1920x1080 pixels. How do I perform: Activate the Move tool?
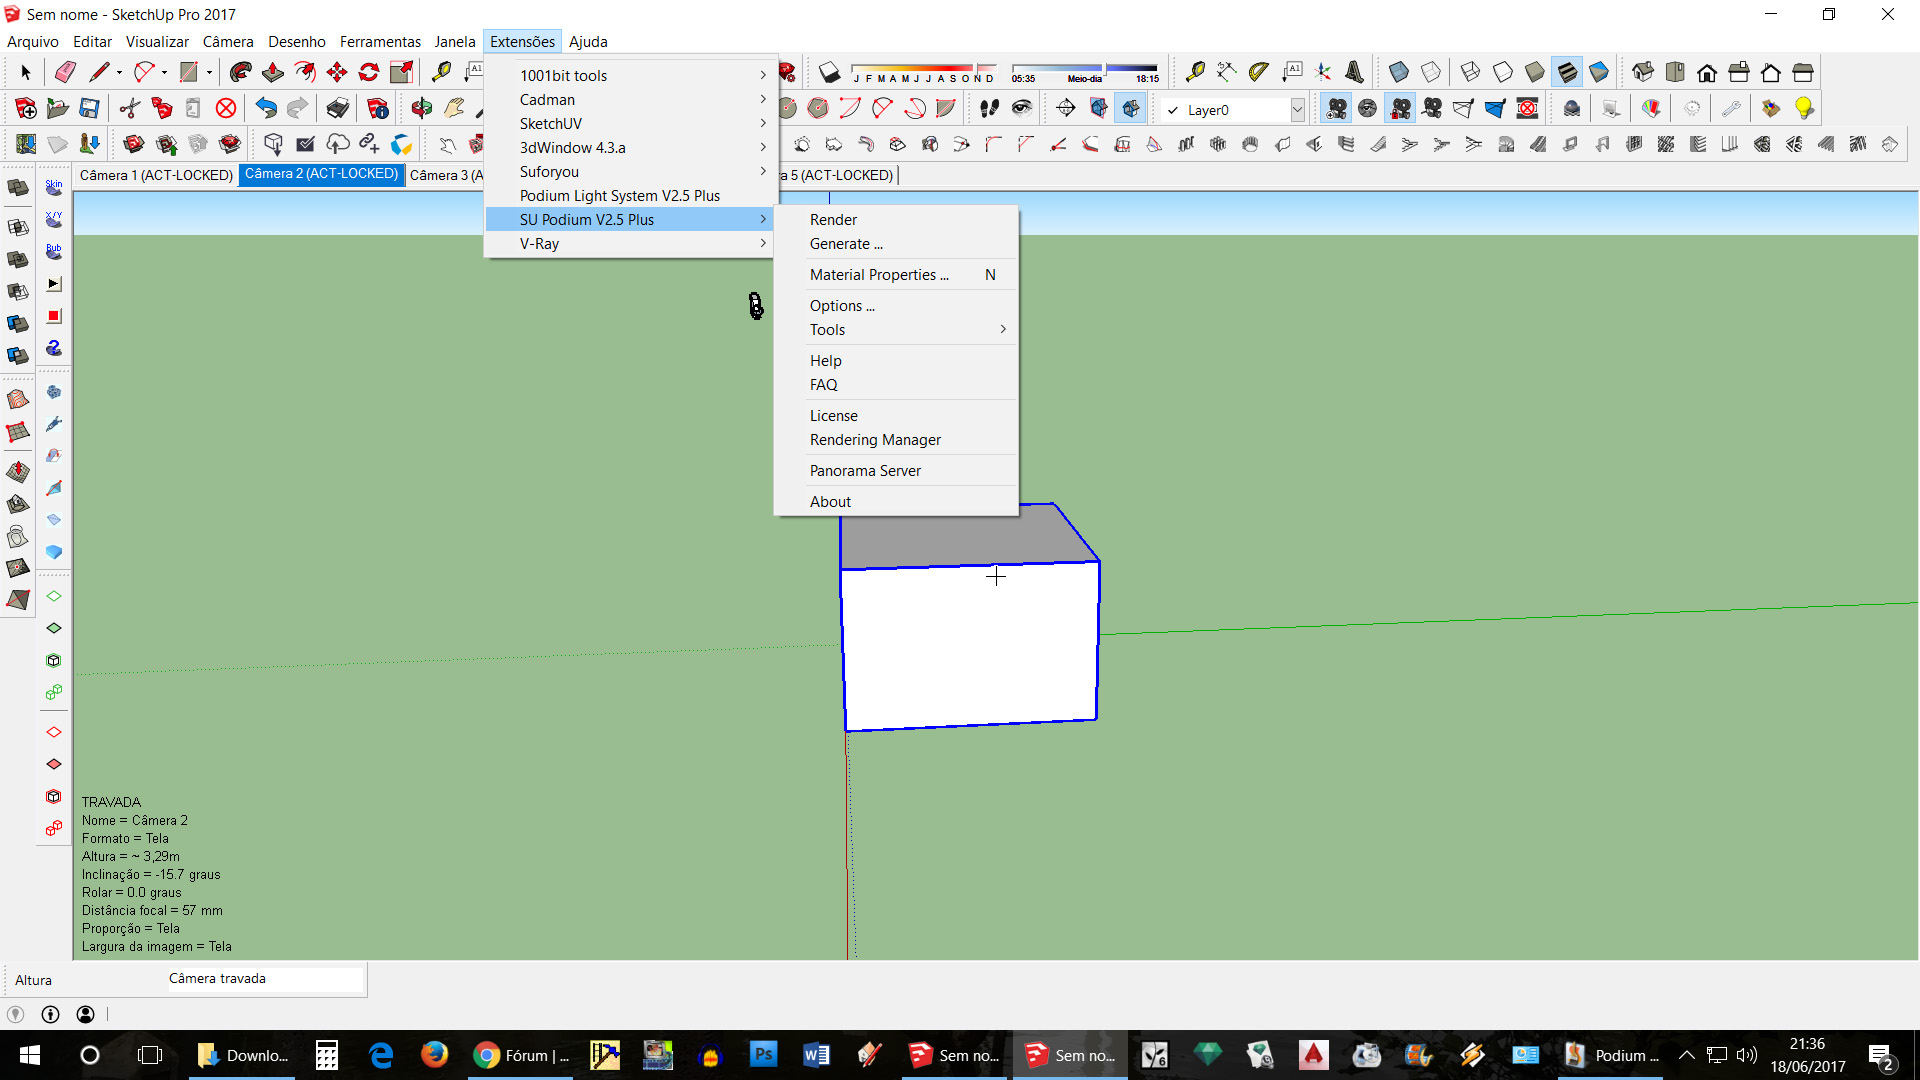(337, 72)
